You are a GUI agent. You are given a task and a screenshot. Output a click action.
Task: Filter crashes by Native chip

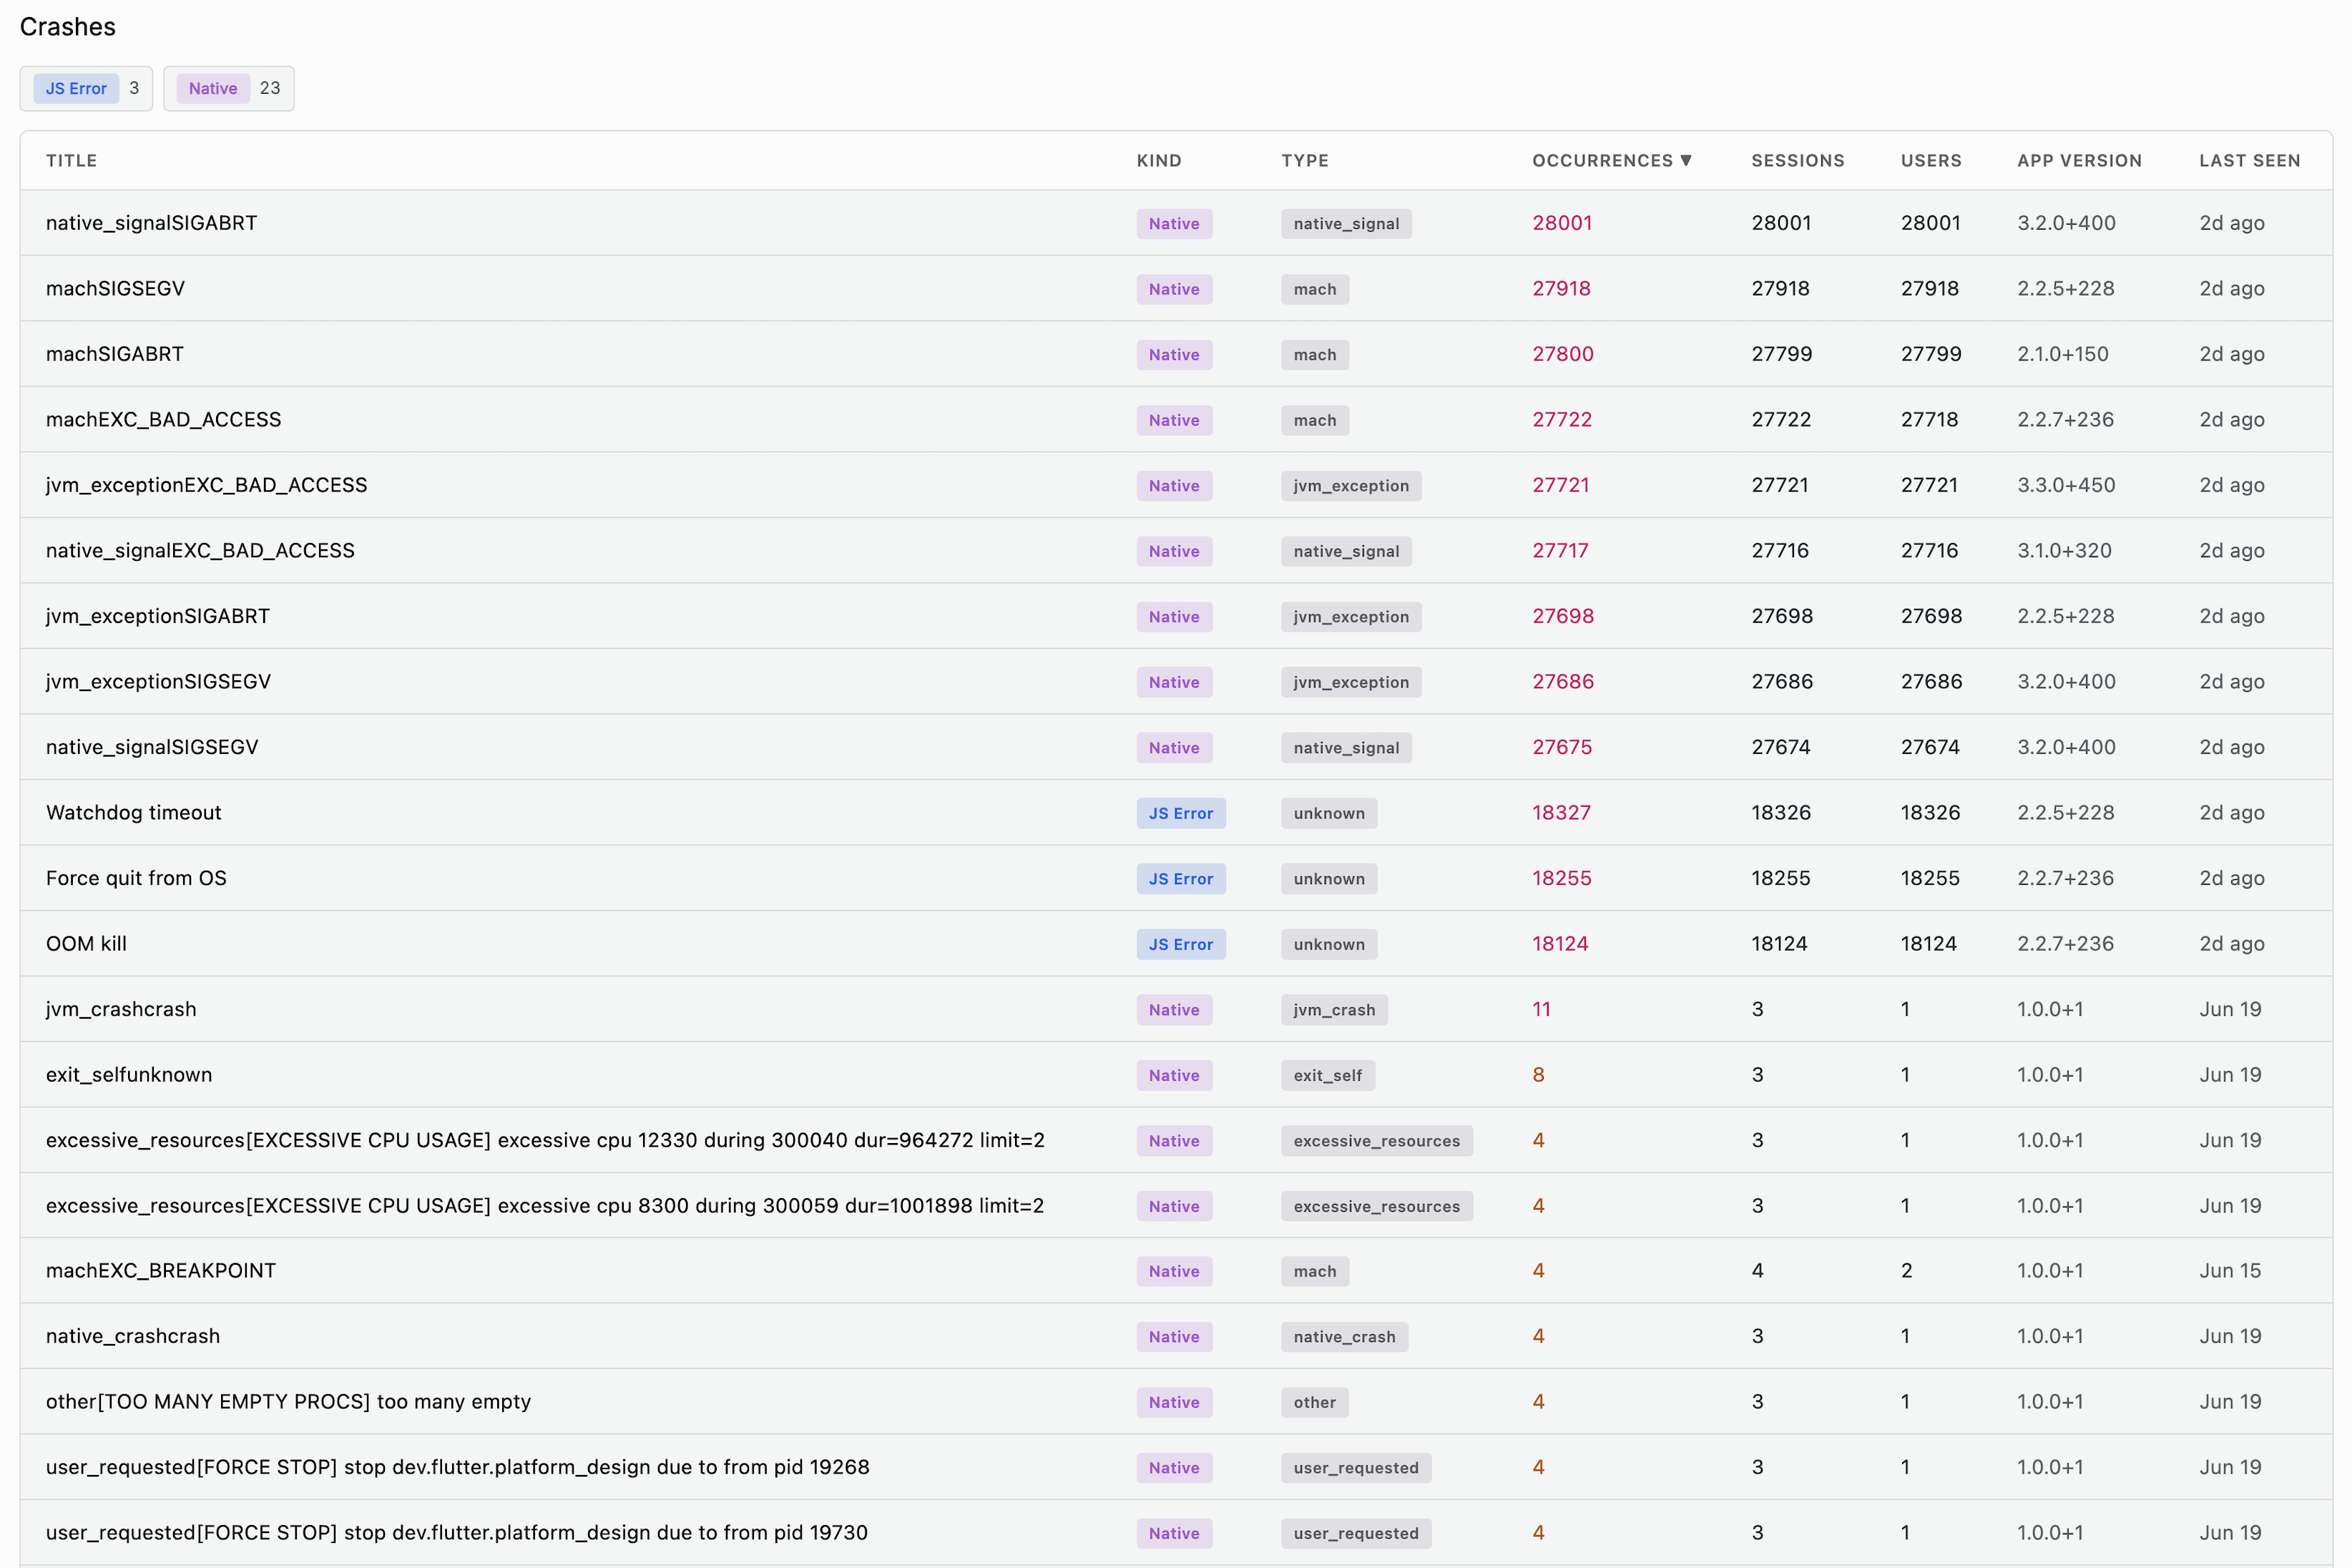point(229,88)
